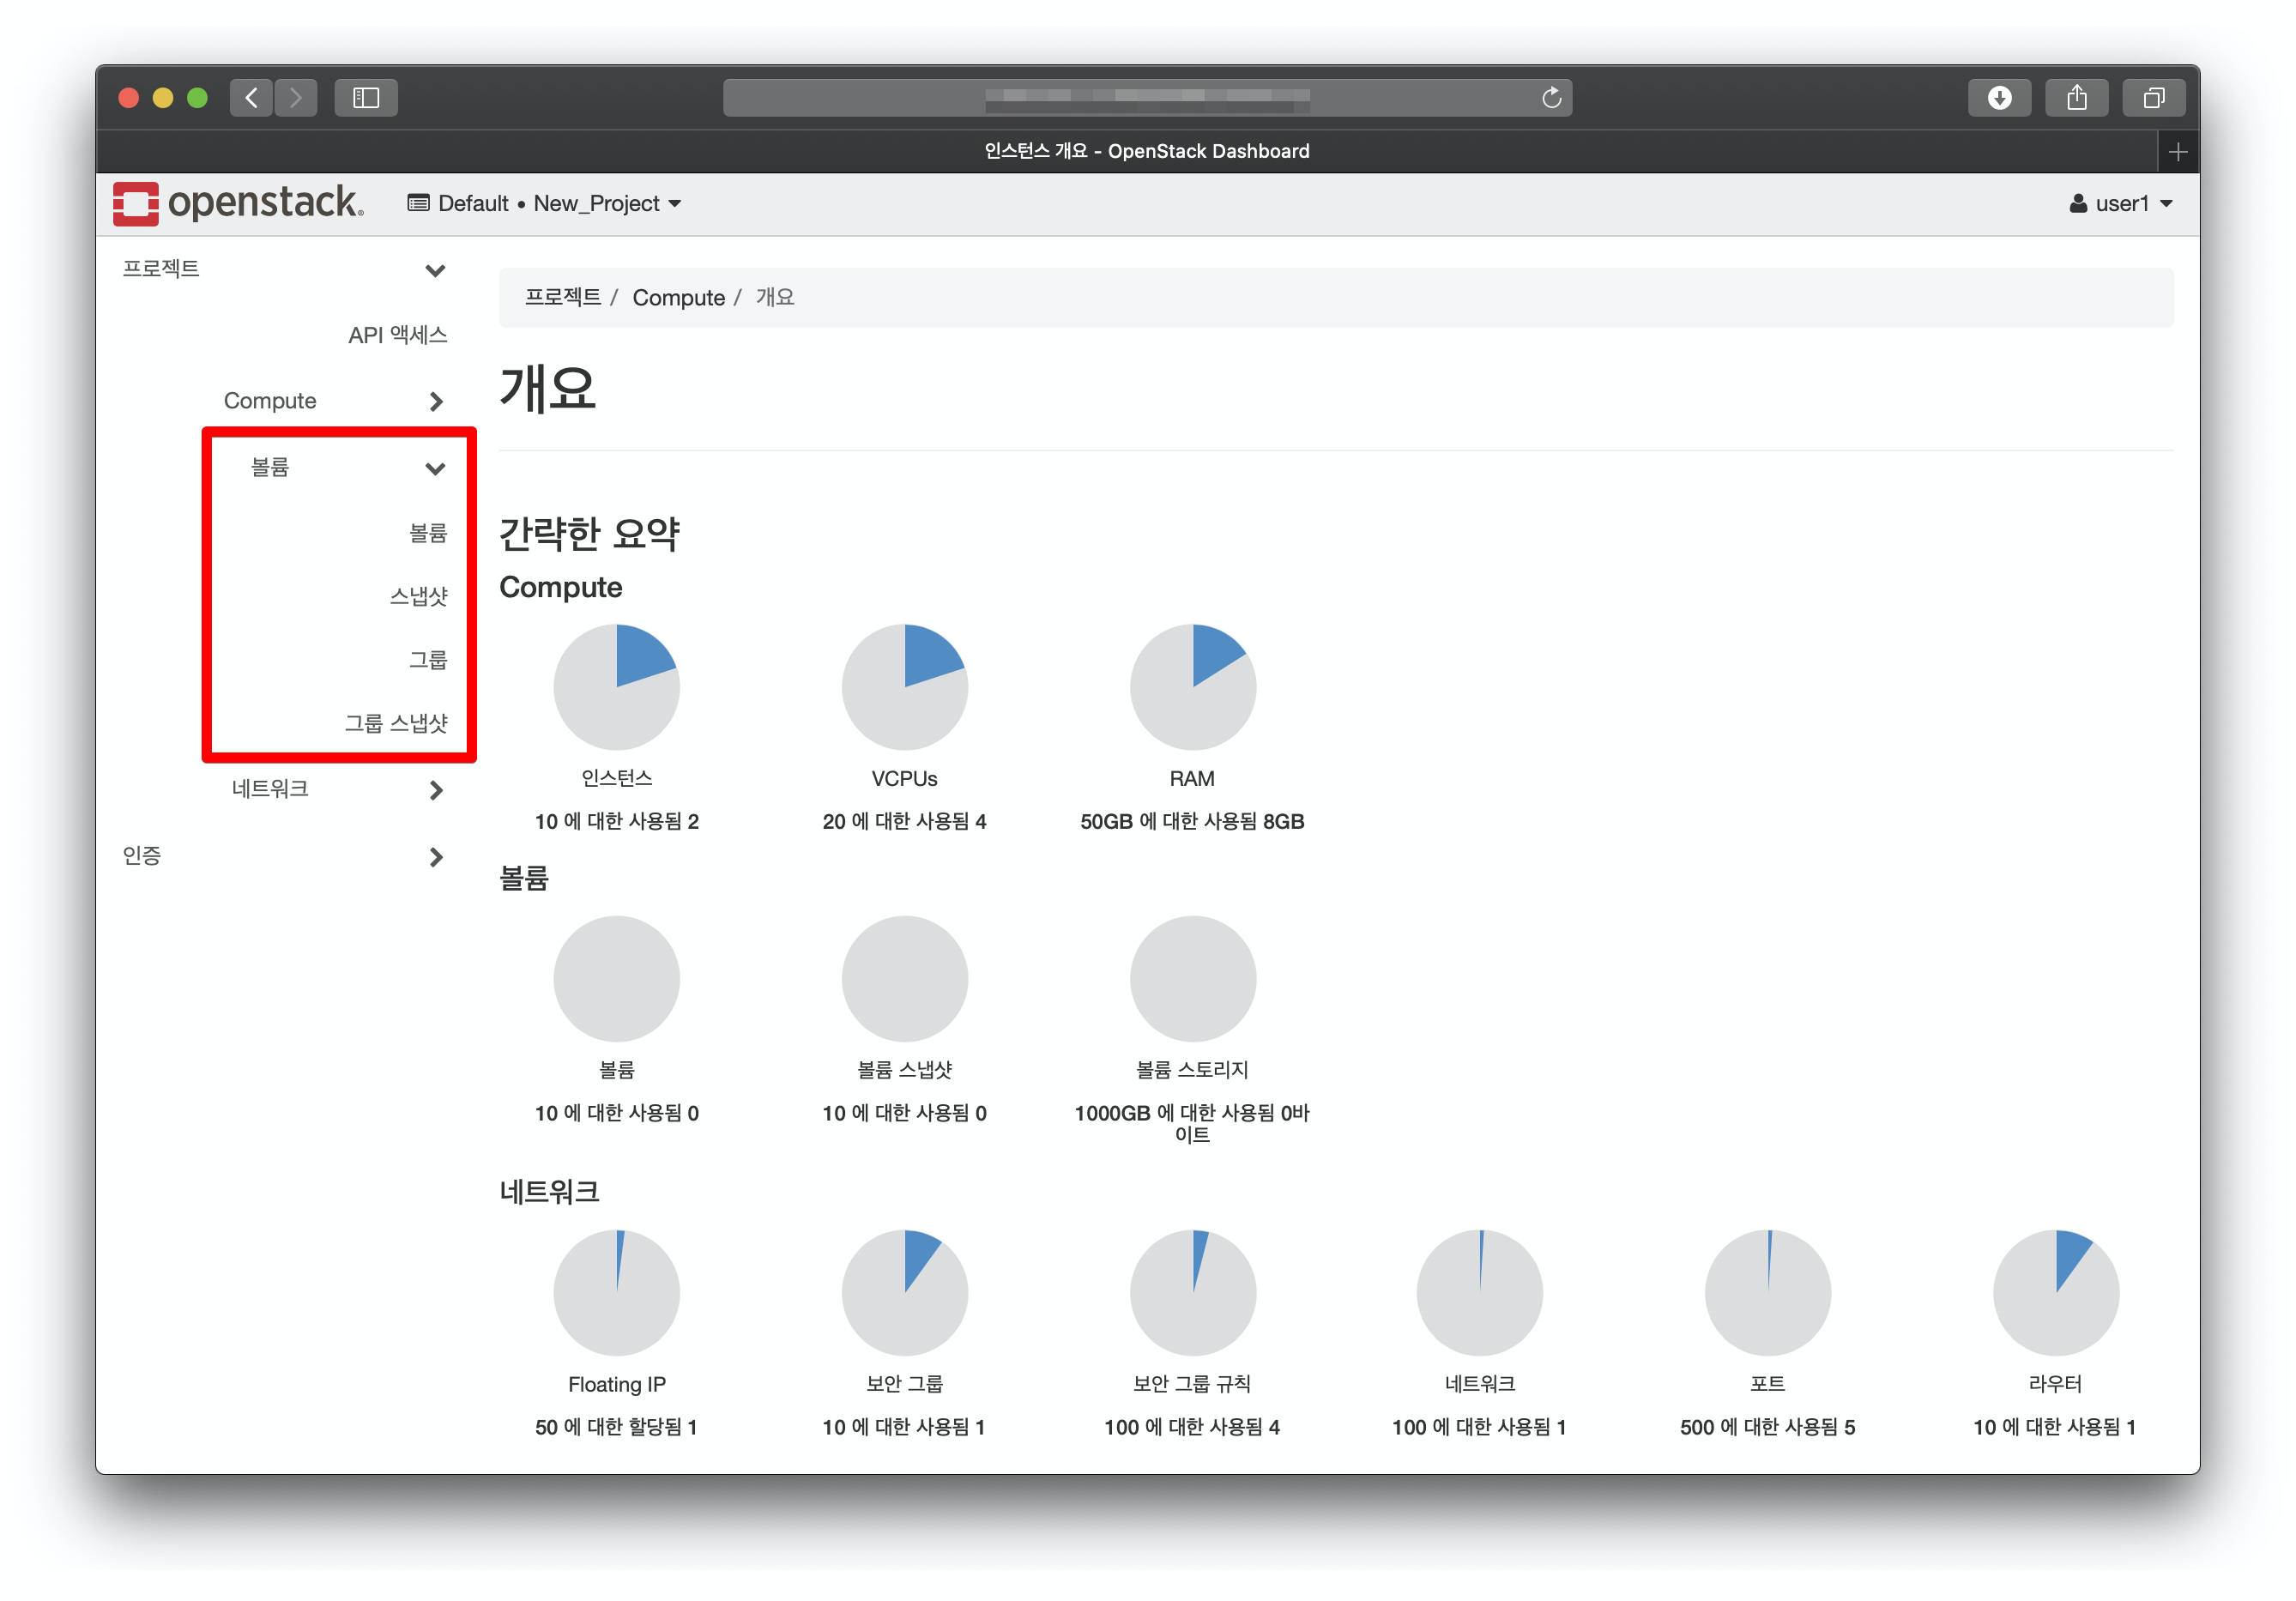Click the Safari share icon
Screen dimensions: 2296x1601
tap(2076, 97)
